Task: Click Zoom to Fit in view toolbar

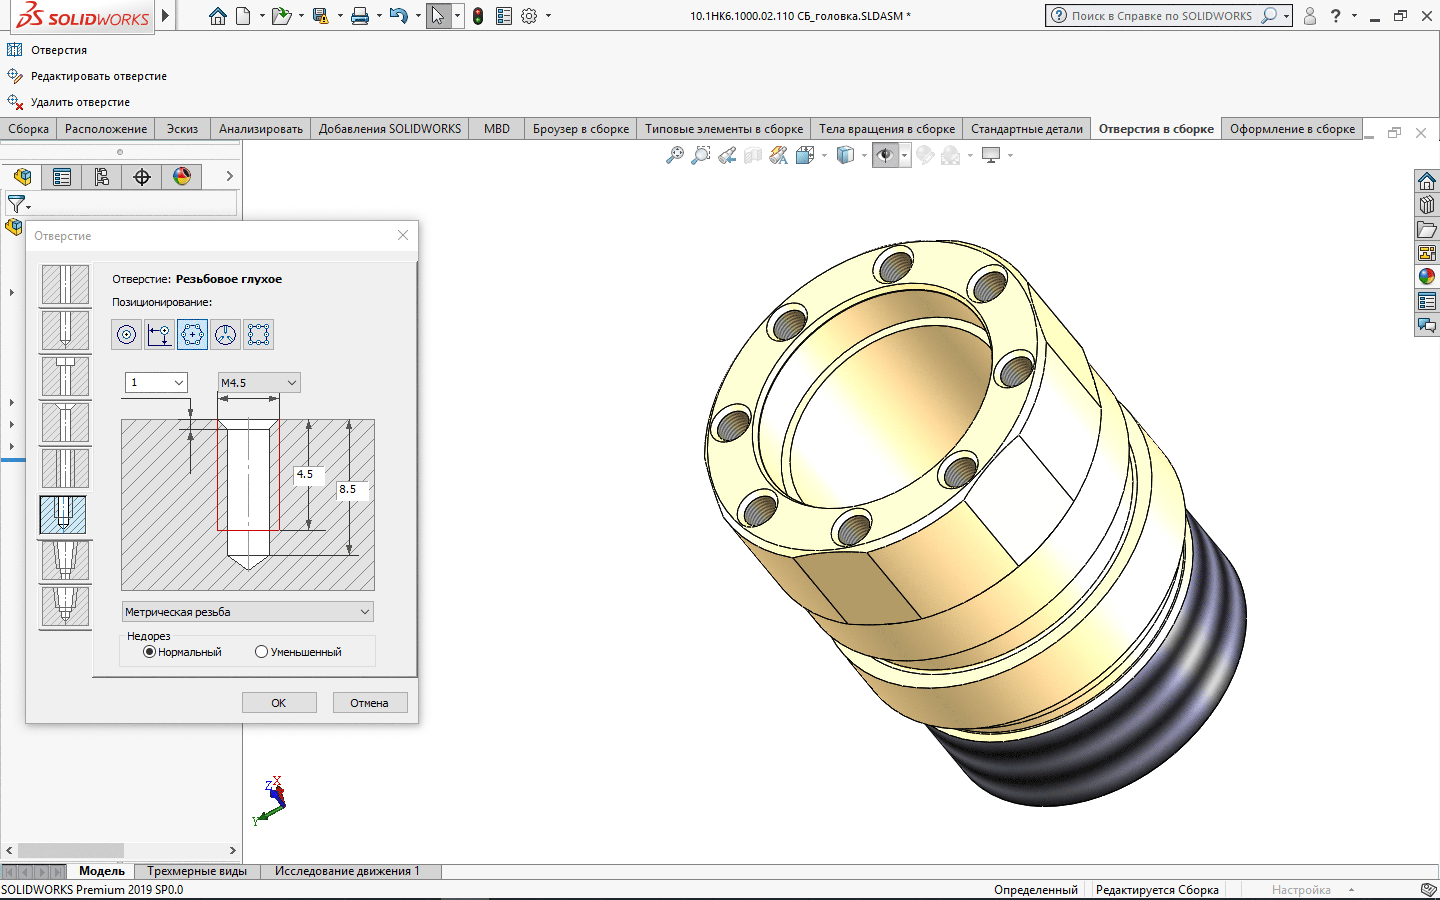Action: pyautogui.click(x=675, y=155)
